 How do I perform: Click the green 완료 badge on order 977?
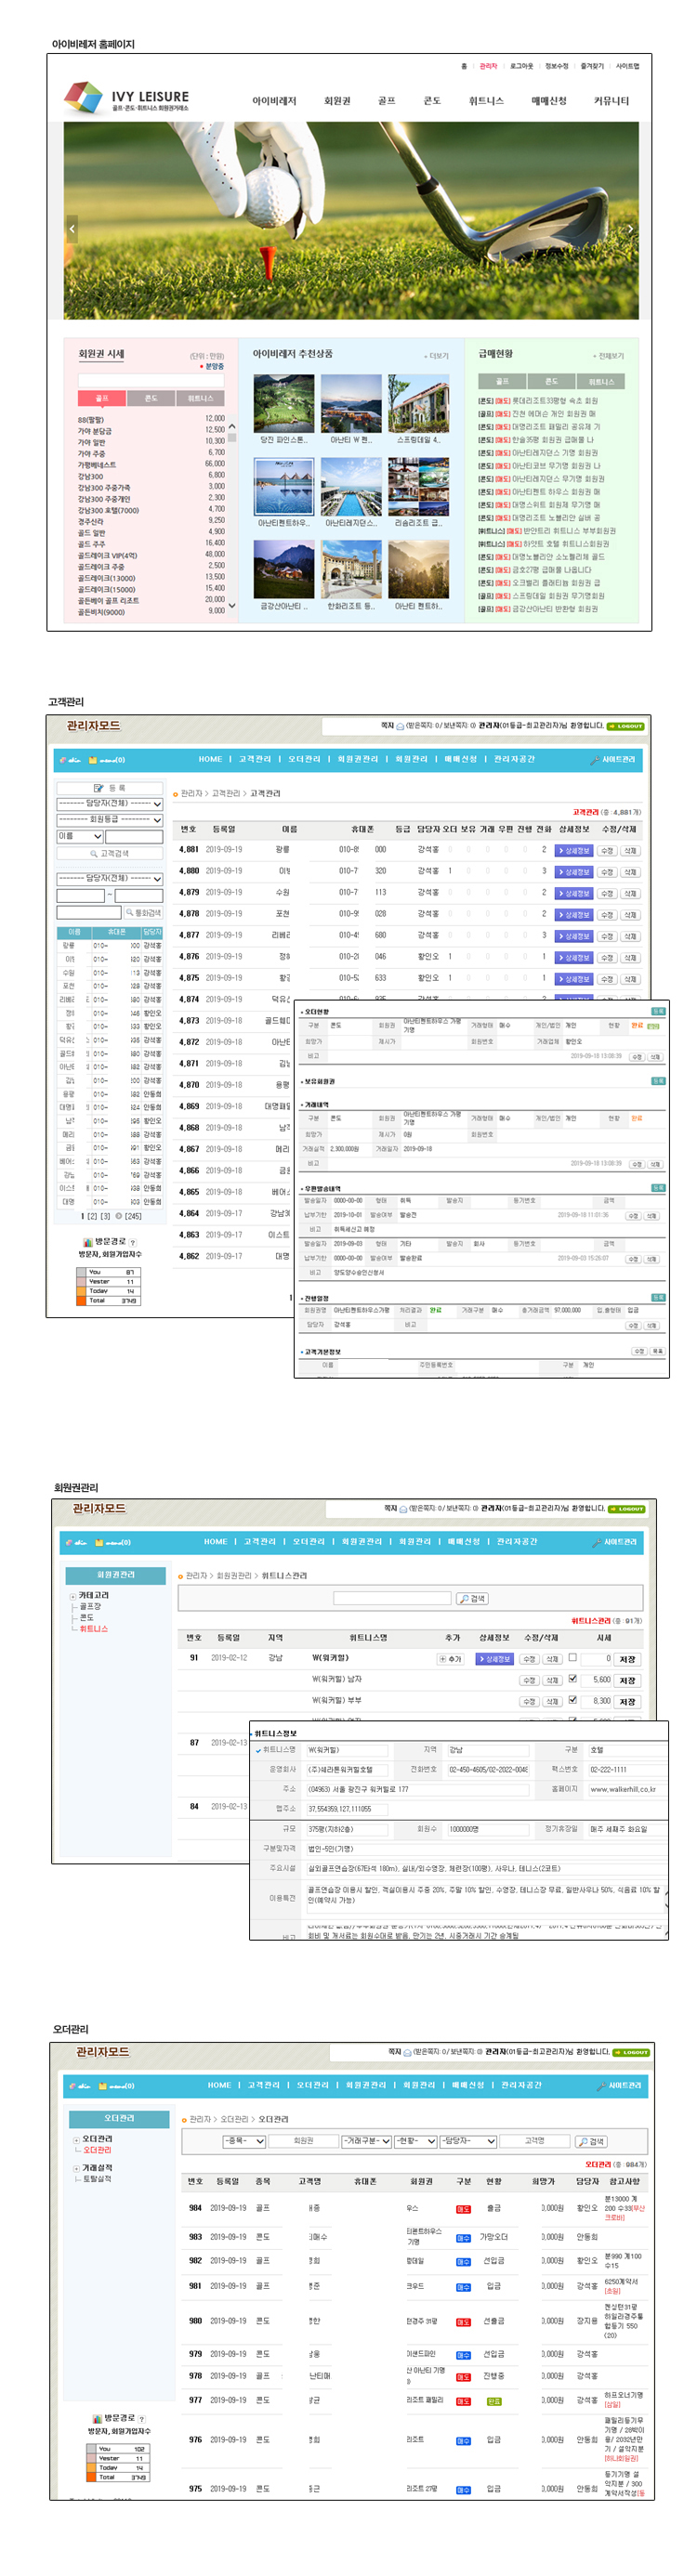tap(494, 2401)
